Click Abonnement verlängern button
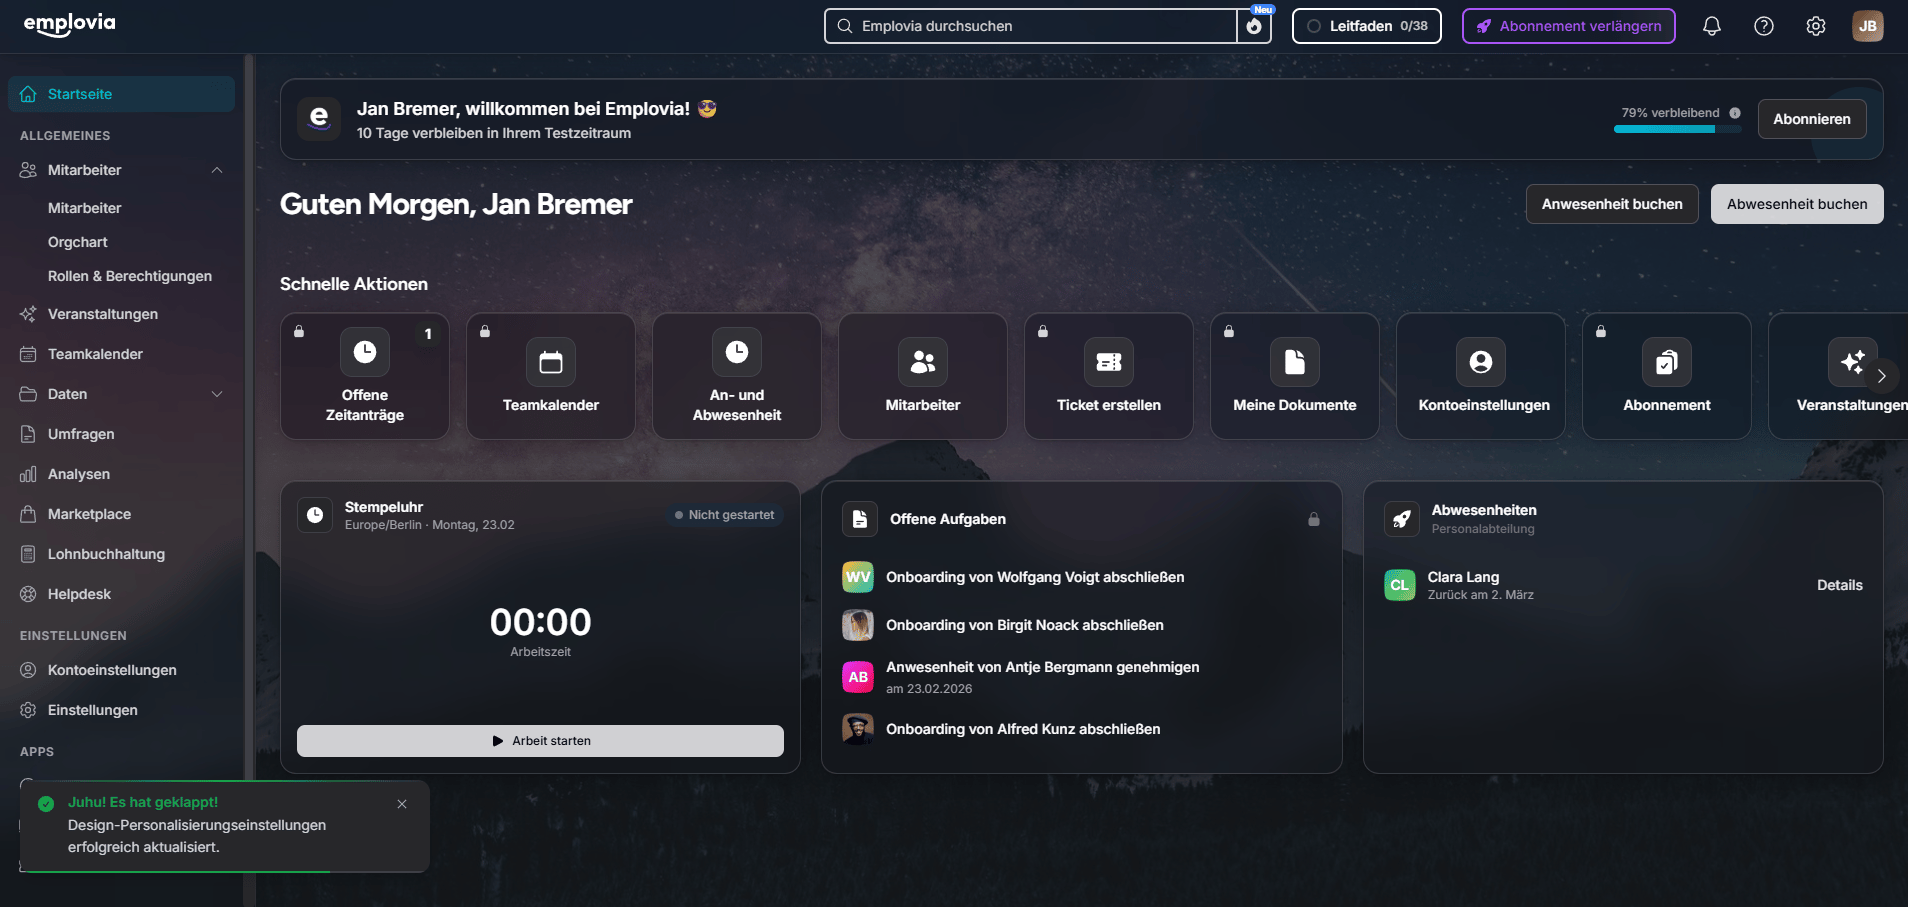This screenshot has width=1908, height=907. (1568, 26)
